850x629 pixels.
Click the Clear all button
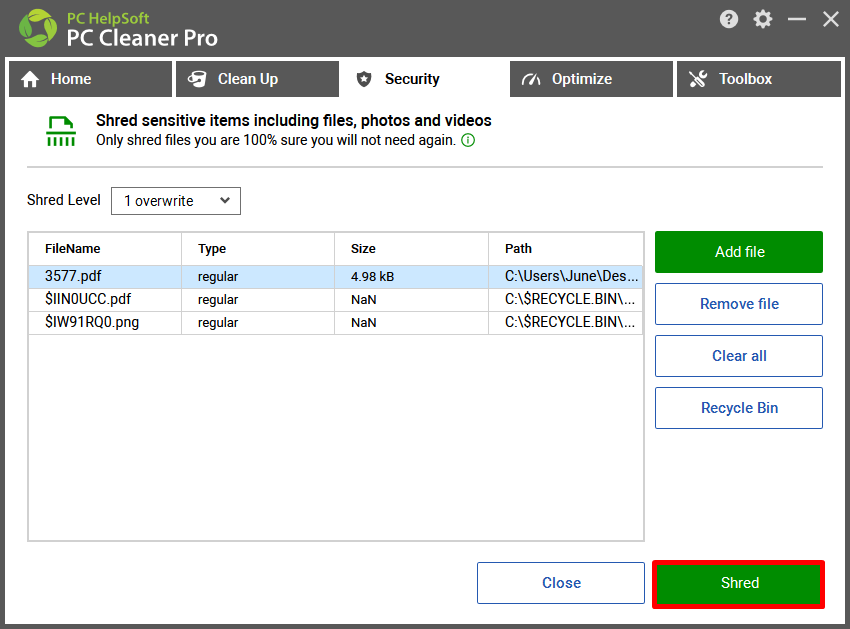coord(739,356)
